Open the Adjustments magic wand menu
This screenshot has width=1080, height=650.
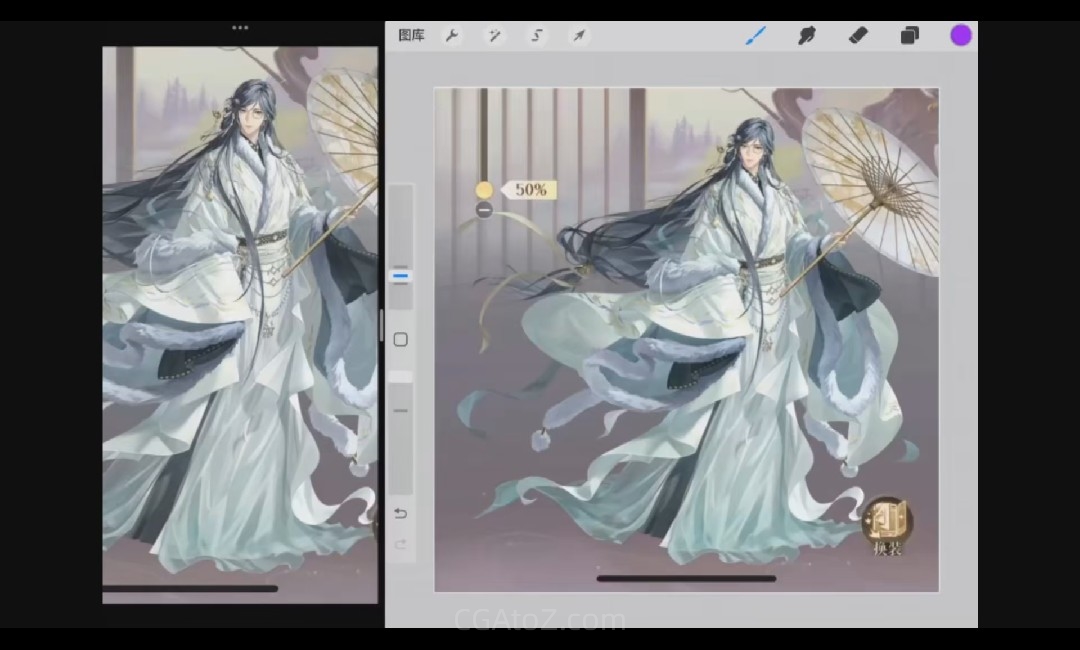click(494, 35)
